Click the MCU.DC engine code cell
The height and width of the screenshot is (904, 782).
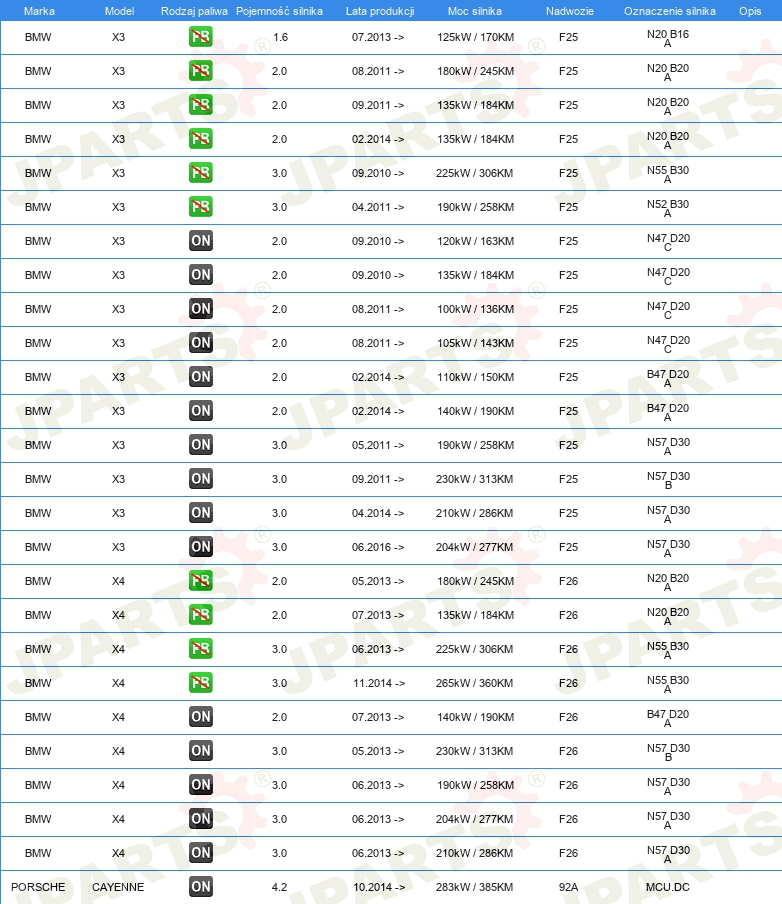click(x=668, y=887)
